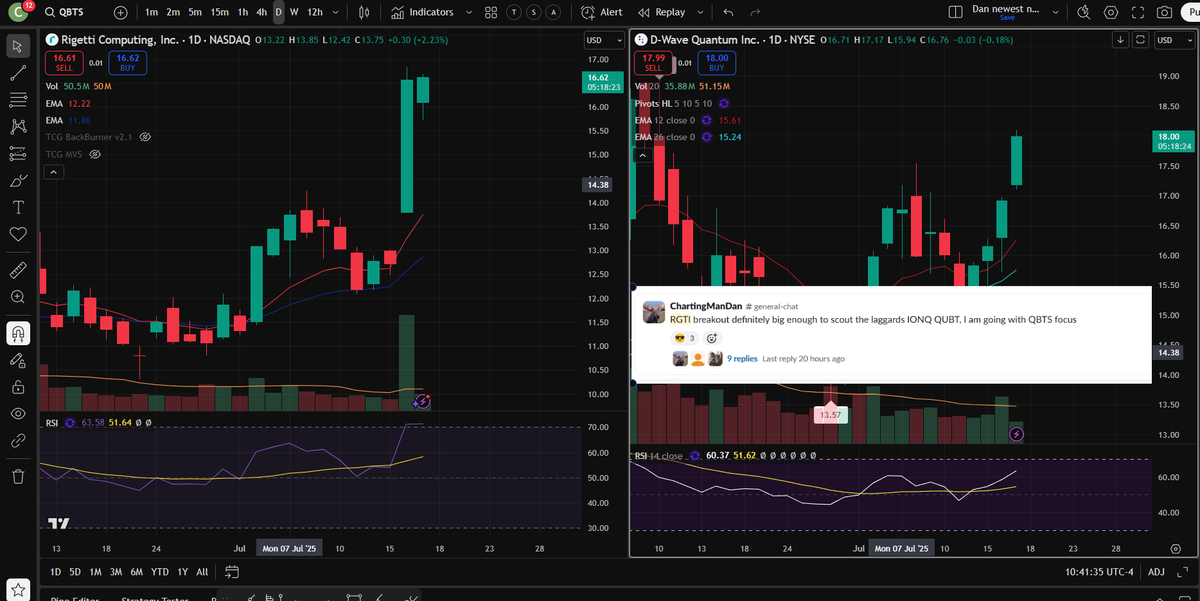This screenshot has height=601, width=1200.
Task: Select the 4h timeframe
Action: tap(261, 13)
